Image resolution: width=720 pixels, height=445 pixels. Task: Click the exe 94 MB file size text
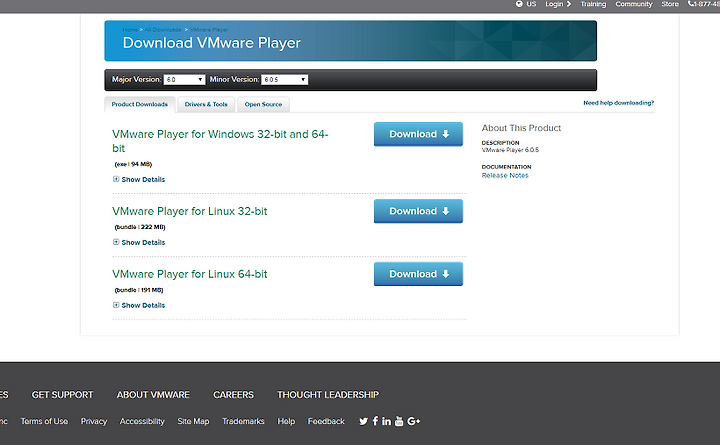click(x=133, y=164)
